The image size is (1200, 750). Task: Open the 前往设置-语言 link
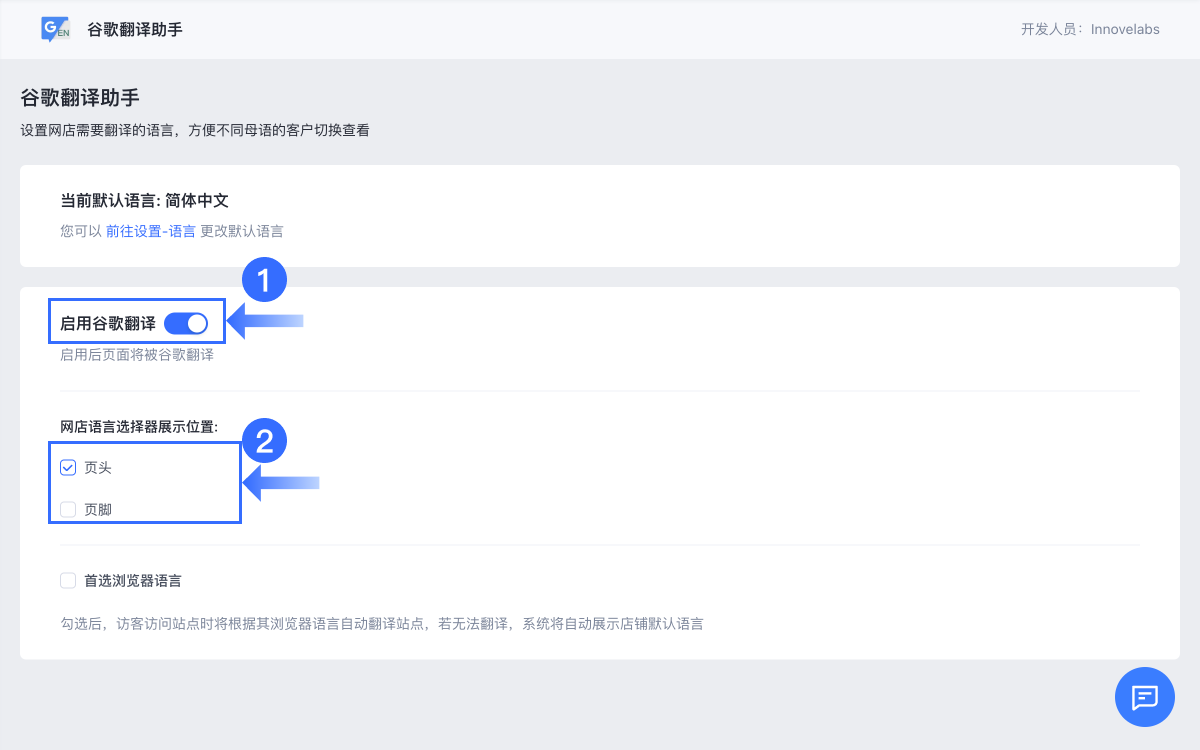click(151, 231)
